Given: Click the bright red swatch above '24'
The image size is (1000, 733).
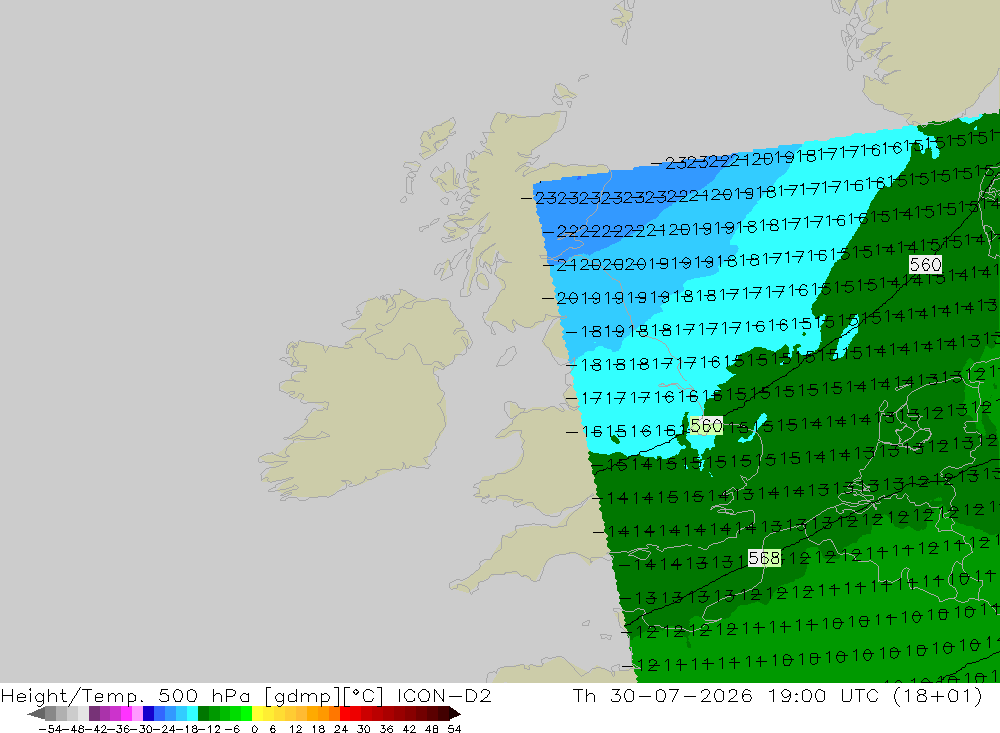Looking at the screenshot, I should pos(345,714).
